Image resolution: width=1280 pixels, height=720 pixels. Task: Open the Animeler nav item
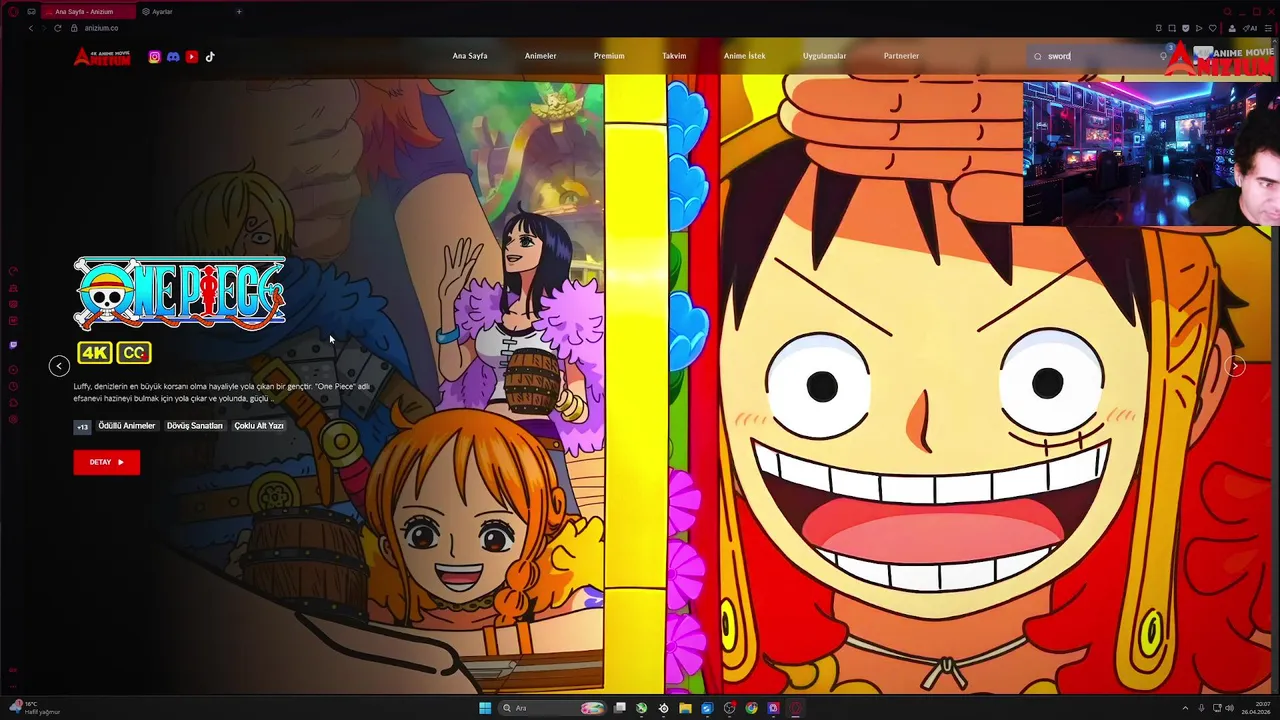(541, 56)
